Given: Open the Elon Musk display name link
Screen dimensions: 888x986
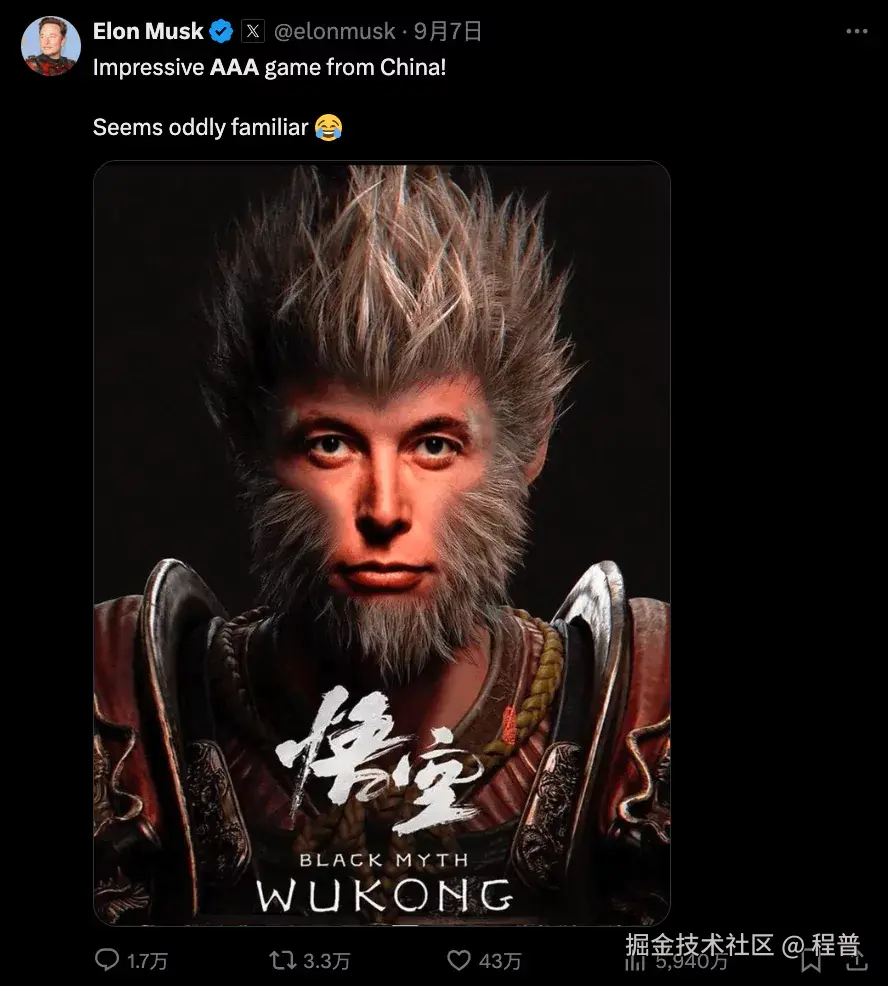Looking at the screenshot, I should [148, 31].
